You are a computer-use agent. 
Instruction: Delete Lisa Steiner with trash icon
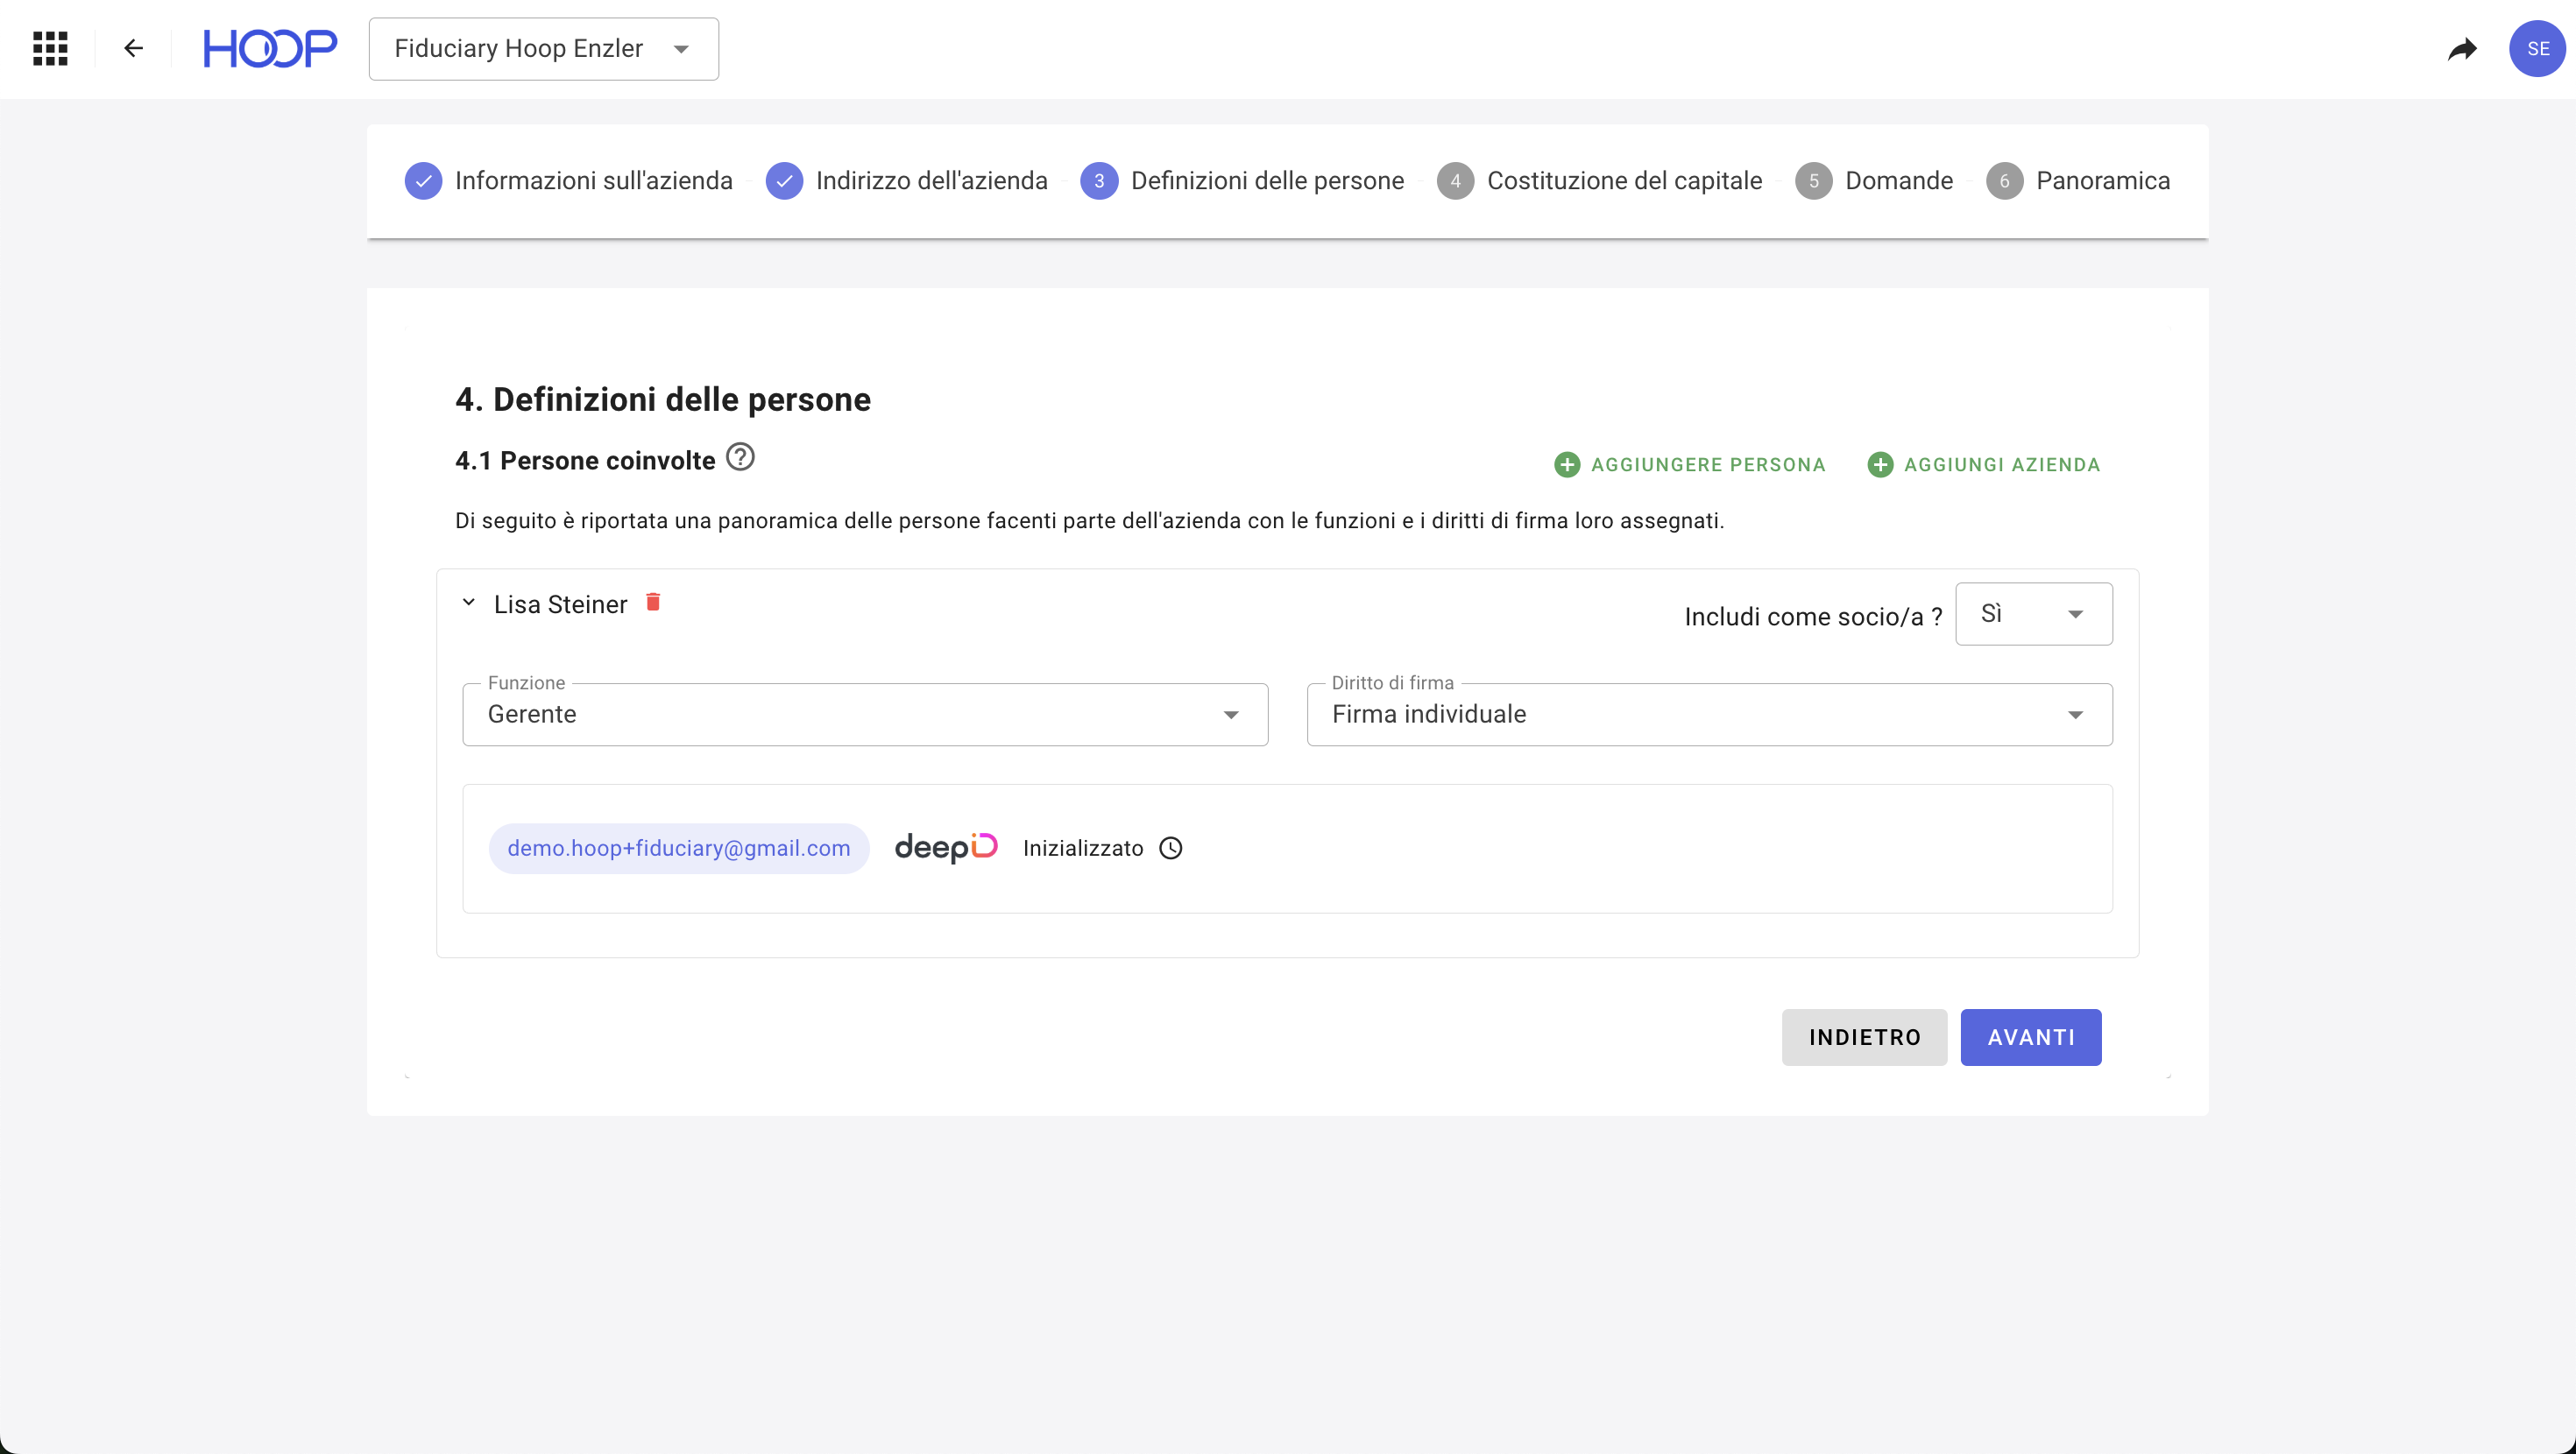tap(653, 602)
